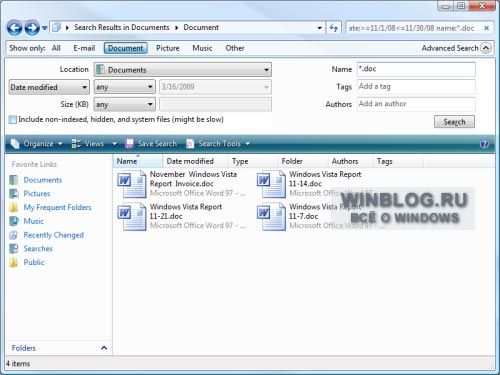This screenshot has height=375, width=500.
Task: Toggle Include non-indexed, hidden, and system files
Action: pos(13,120)
